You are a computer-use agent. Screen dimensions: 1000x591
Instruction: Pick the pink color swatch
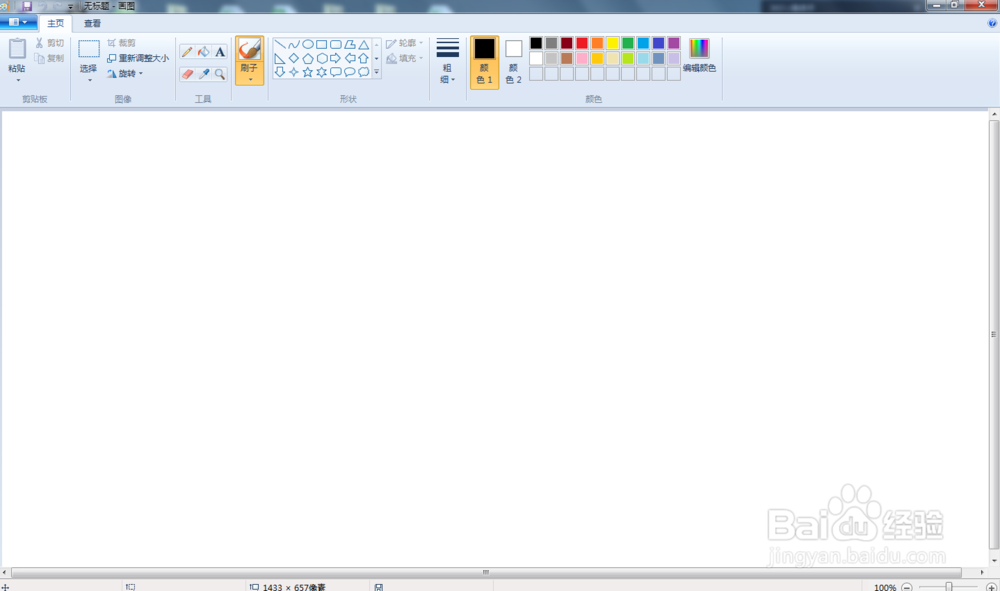[582, 58]
